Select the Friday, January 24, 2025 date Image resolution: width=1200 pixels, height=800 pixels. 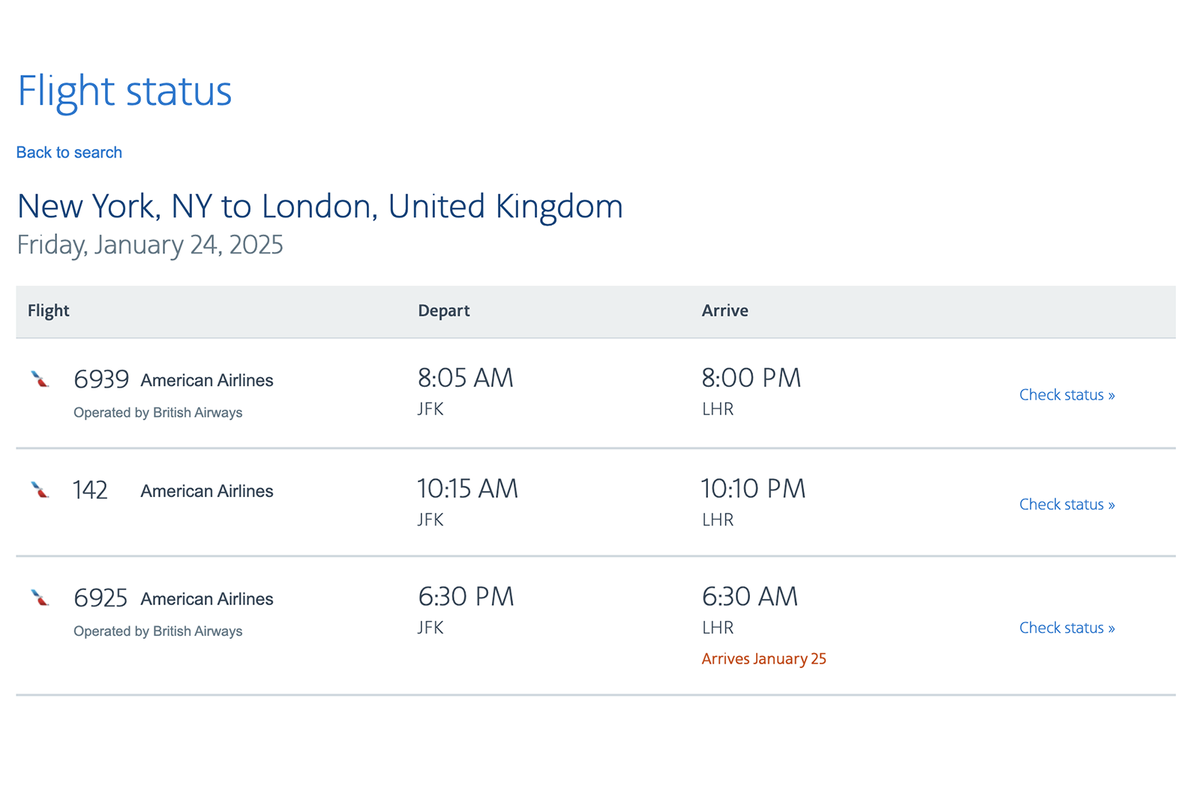pos(150,244)
